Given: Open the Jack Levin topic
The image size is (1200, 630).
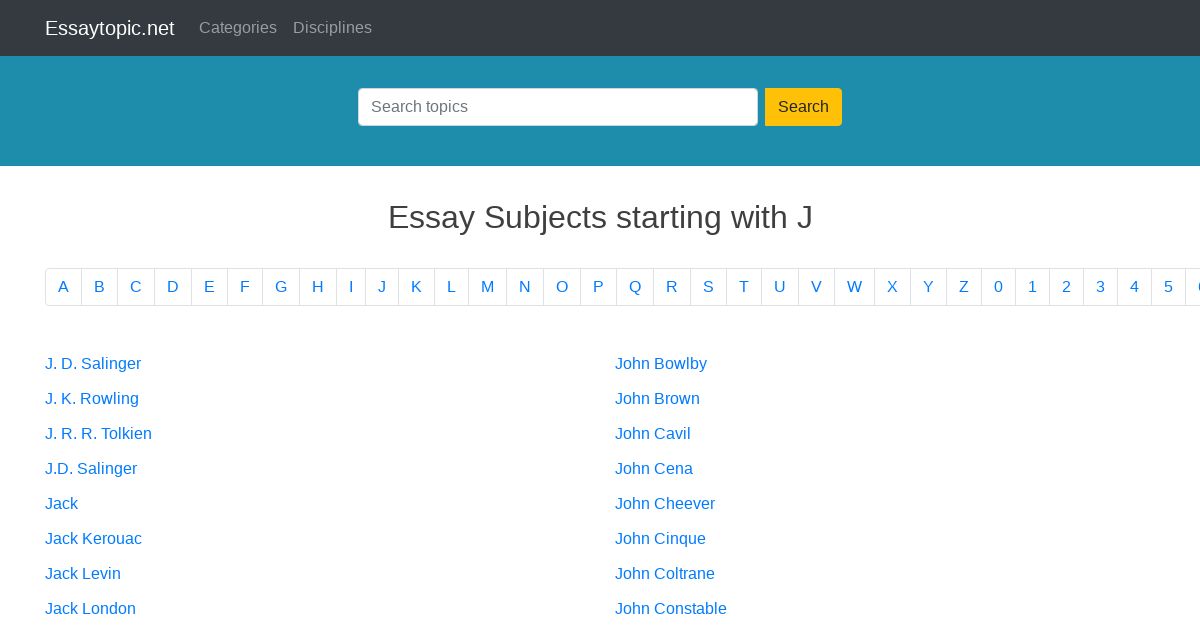Looking at the screenshot, I should 83,574.
